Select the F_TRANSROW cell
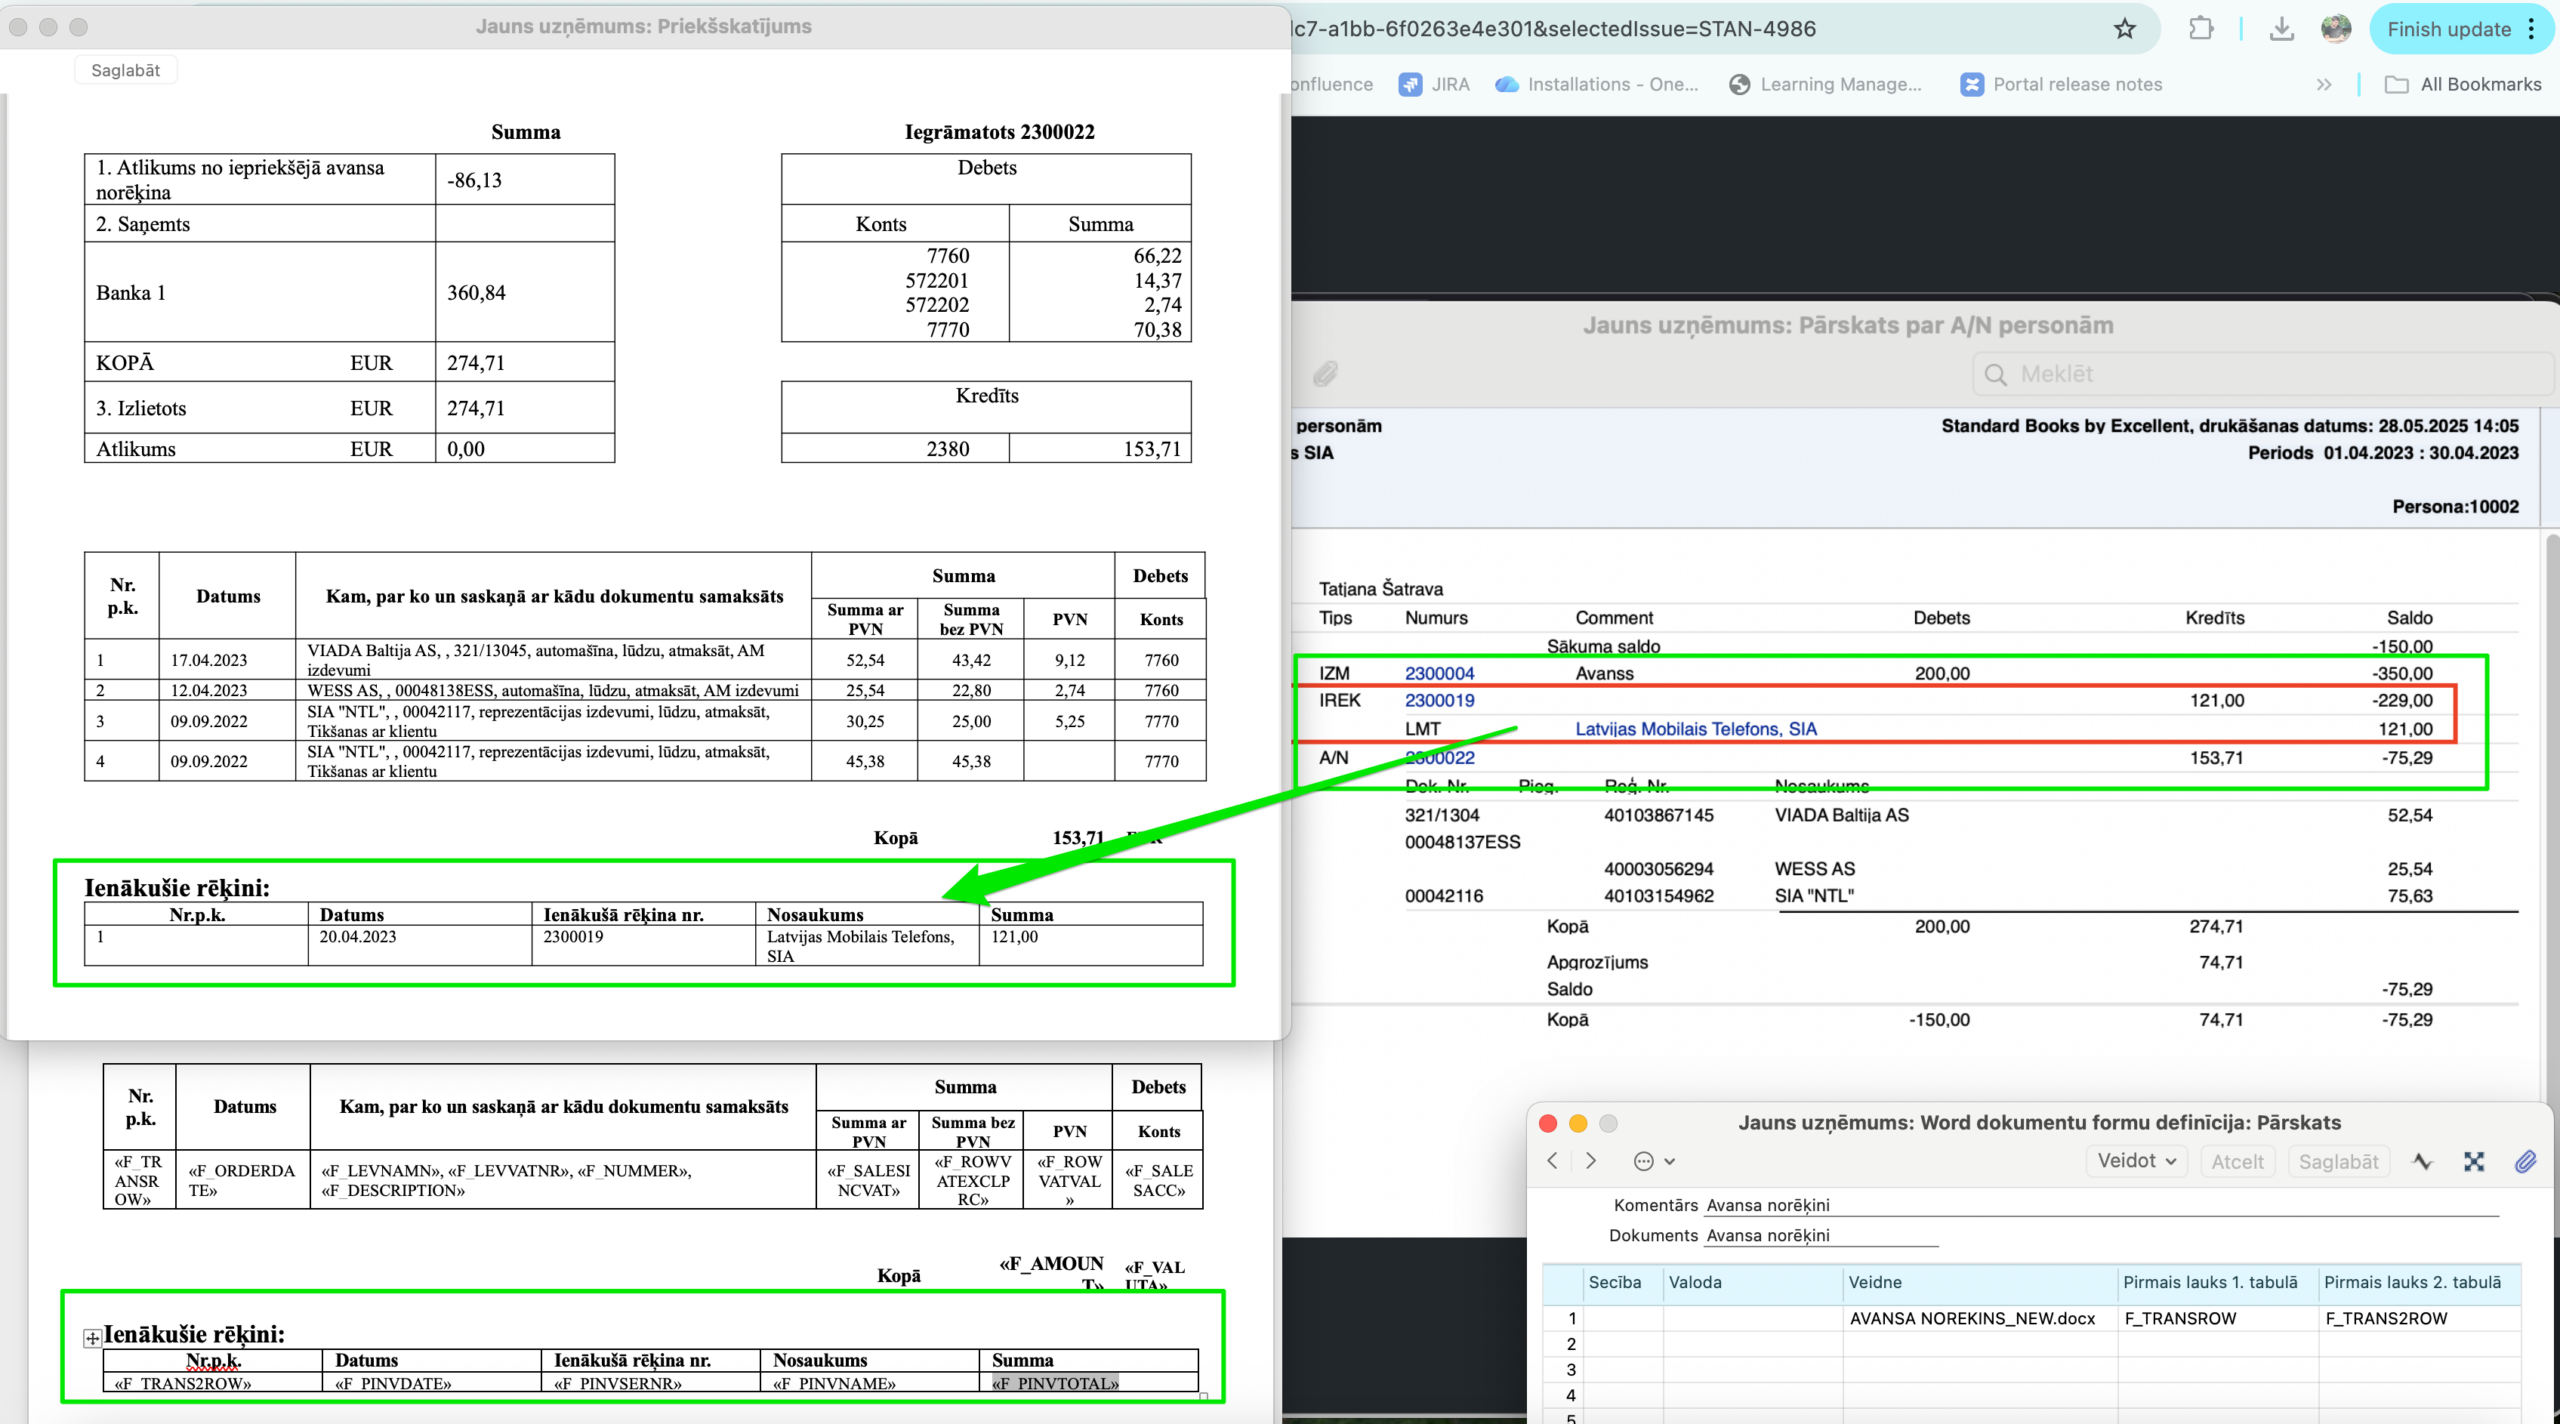 click(2217, 1319)
